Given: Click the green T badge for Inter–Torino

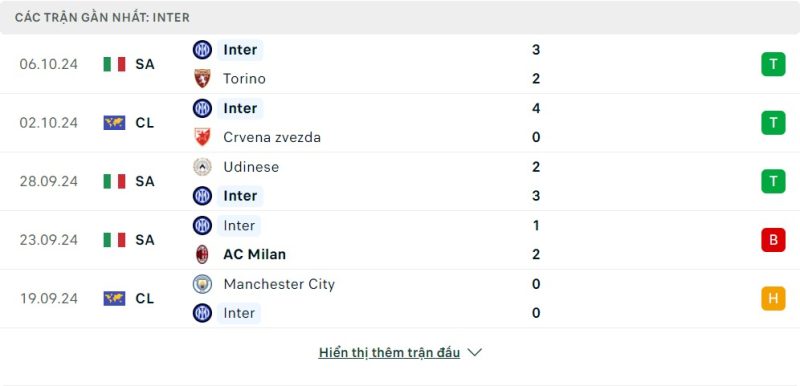Looking at the screenshot, I should pos(773,64).
